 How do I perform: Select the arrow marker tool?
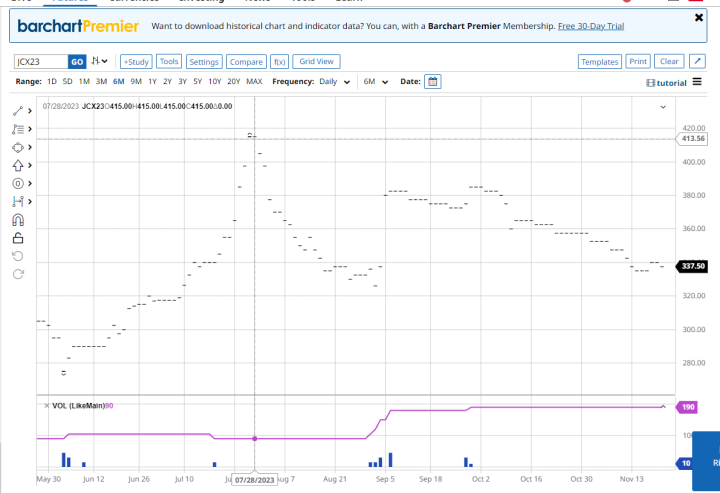[x=17, y=165]
